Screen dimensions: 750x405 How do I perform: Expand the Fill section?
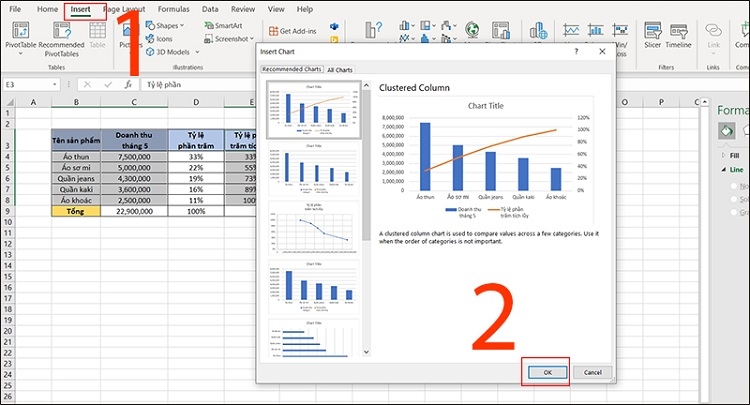coord(734,156)
